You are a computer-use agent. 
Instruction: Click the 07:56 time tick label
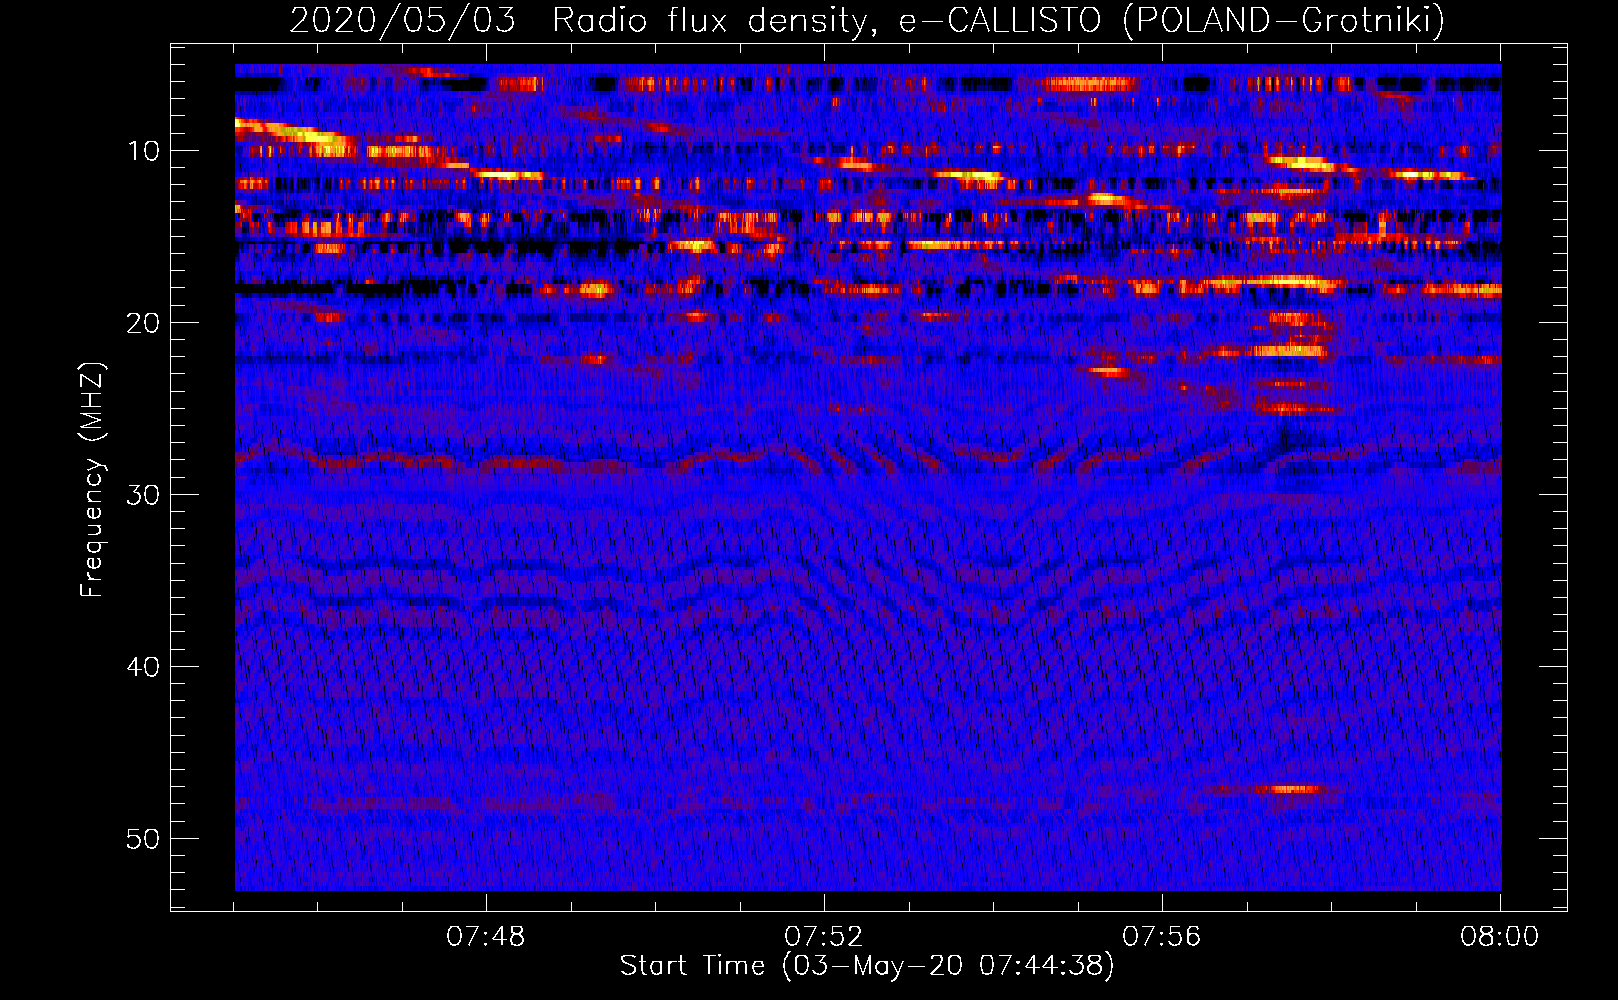point(1162,937)
